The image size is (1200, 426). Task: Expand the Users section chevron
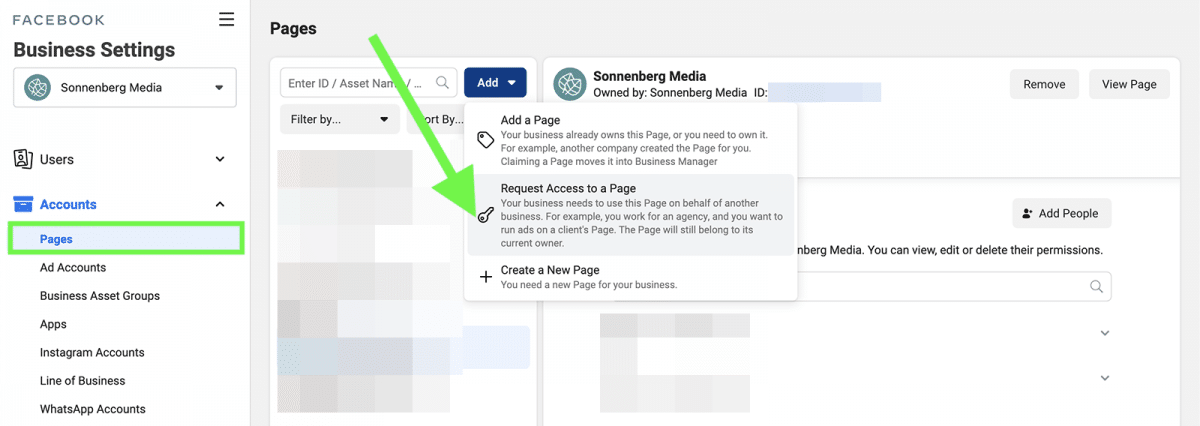(221, 159)
